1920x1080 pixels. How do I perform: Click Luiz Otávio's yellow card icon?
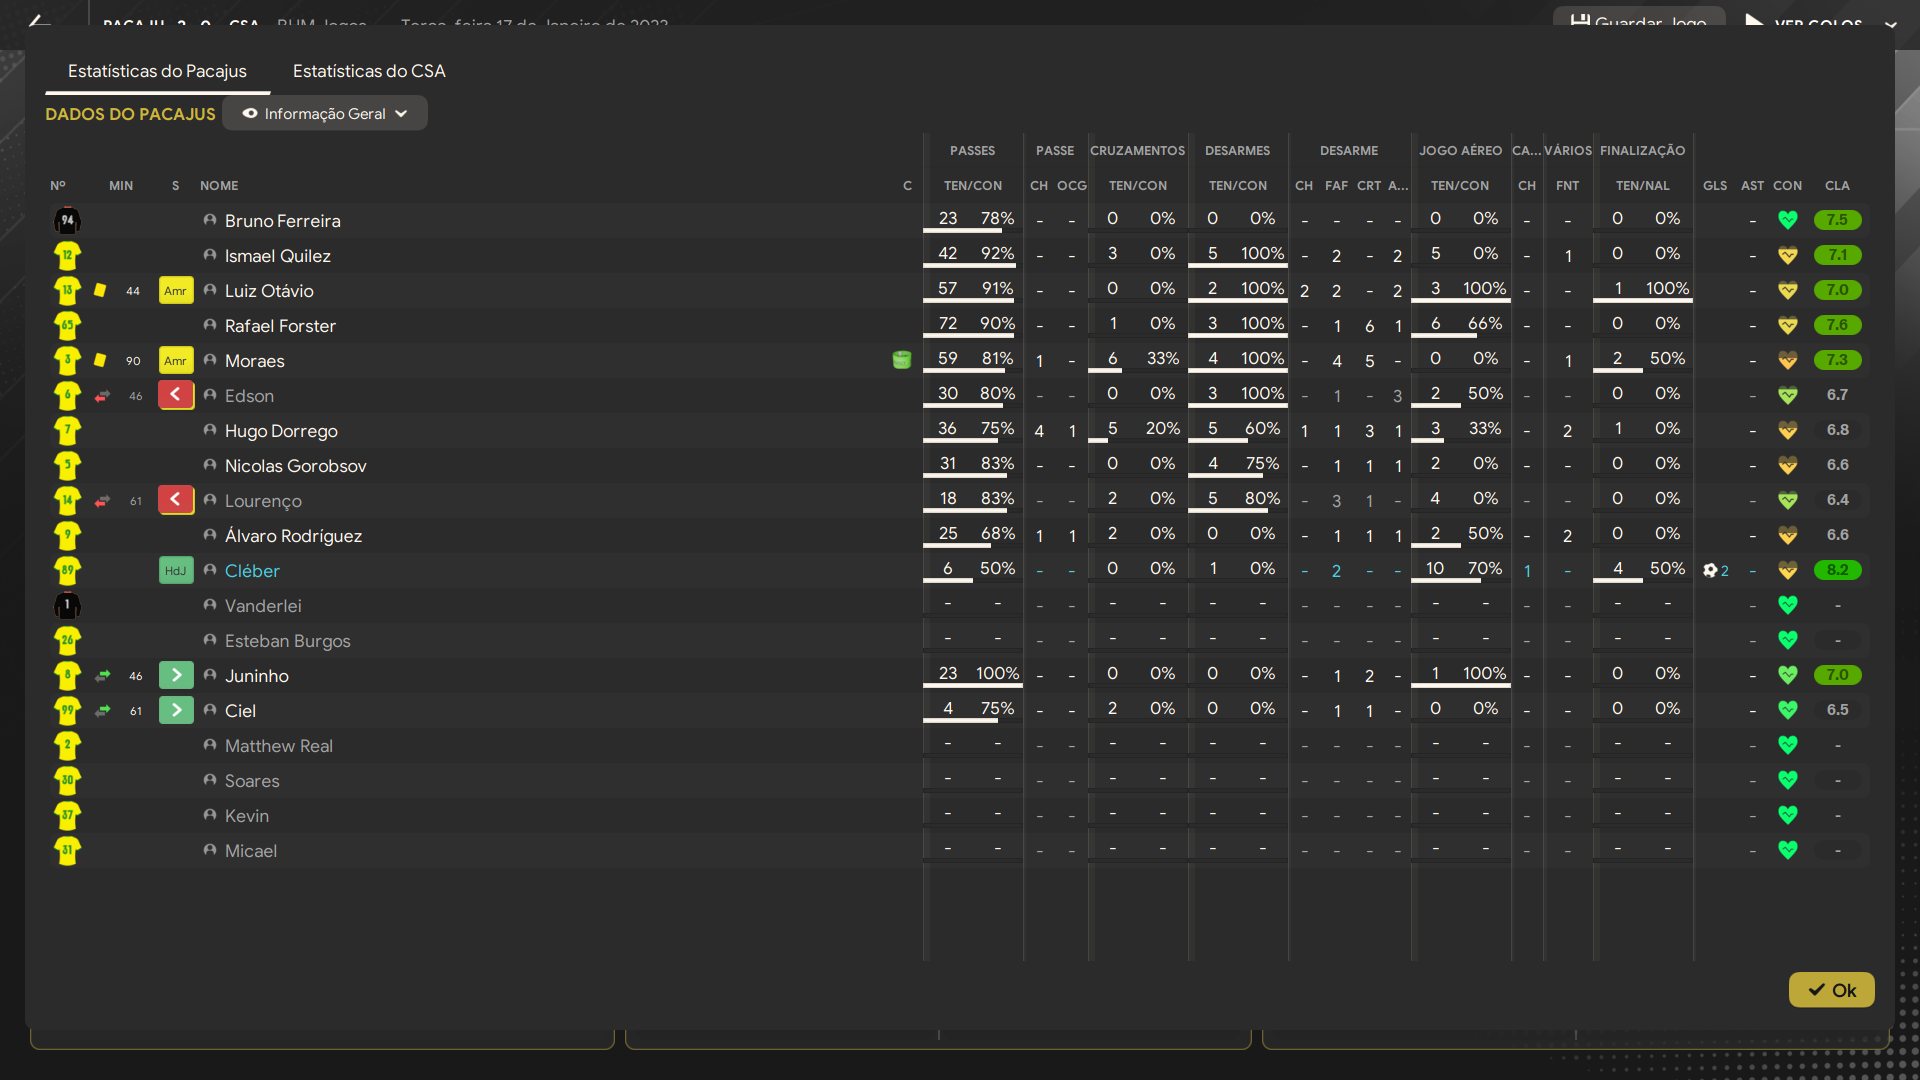pos(100,290)
